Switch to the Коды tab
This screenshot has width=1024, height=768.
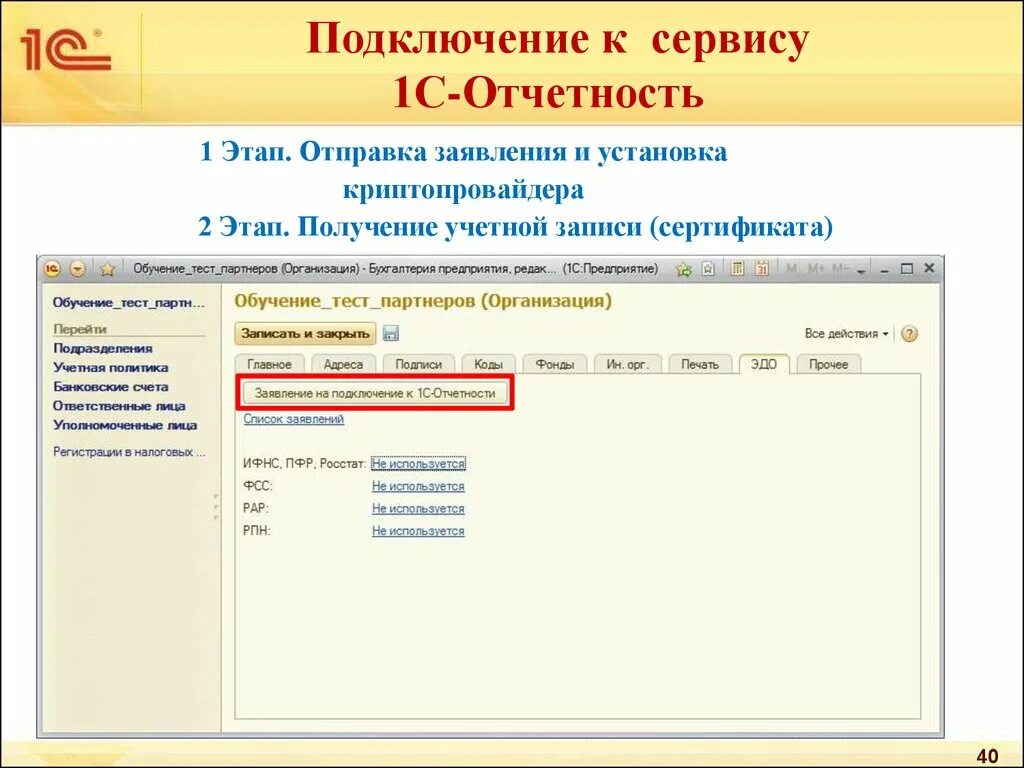coord(488,364)
